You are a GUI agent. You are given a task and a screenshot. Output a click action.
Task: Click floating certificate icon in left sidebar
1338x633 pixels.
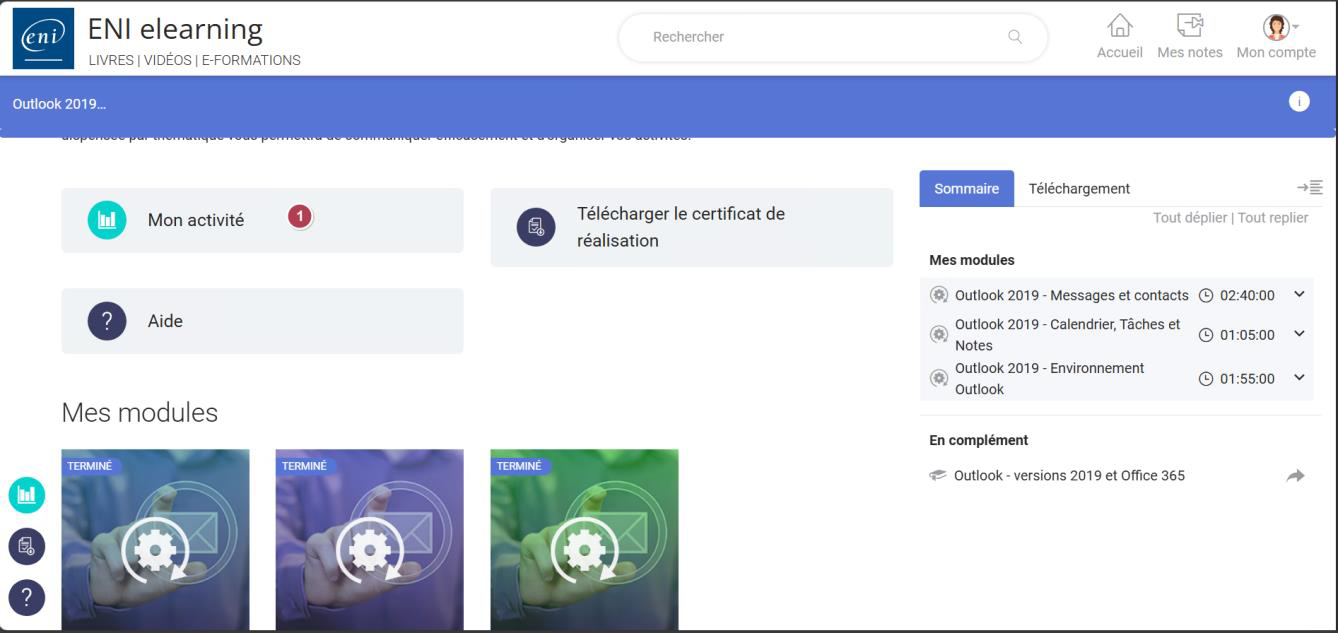27,547
